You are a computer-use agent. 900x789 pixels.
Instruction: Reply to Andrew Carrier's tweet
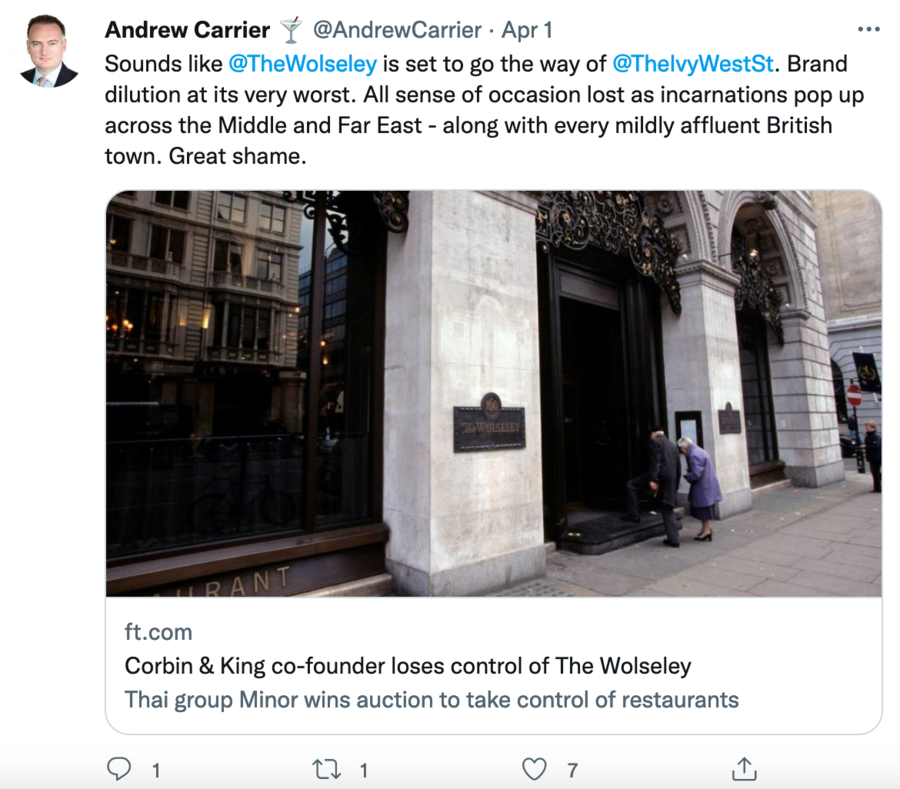click(x=120, y=768)
